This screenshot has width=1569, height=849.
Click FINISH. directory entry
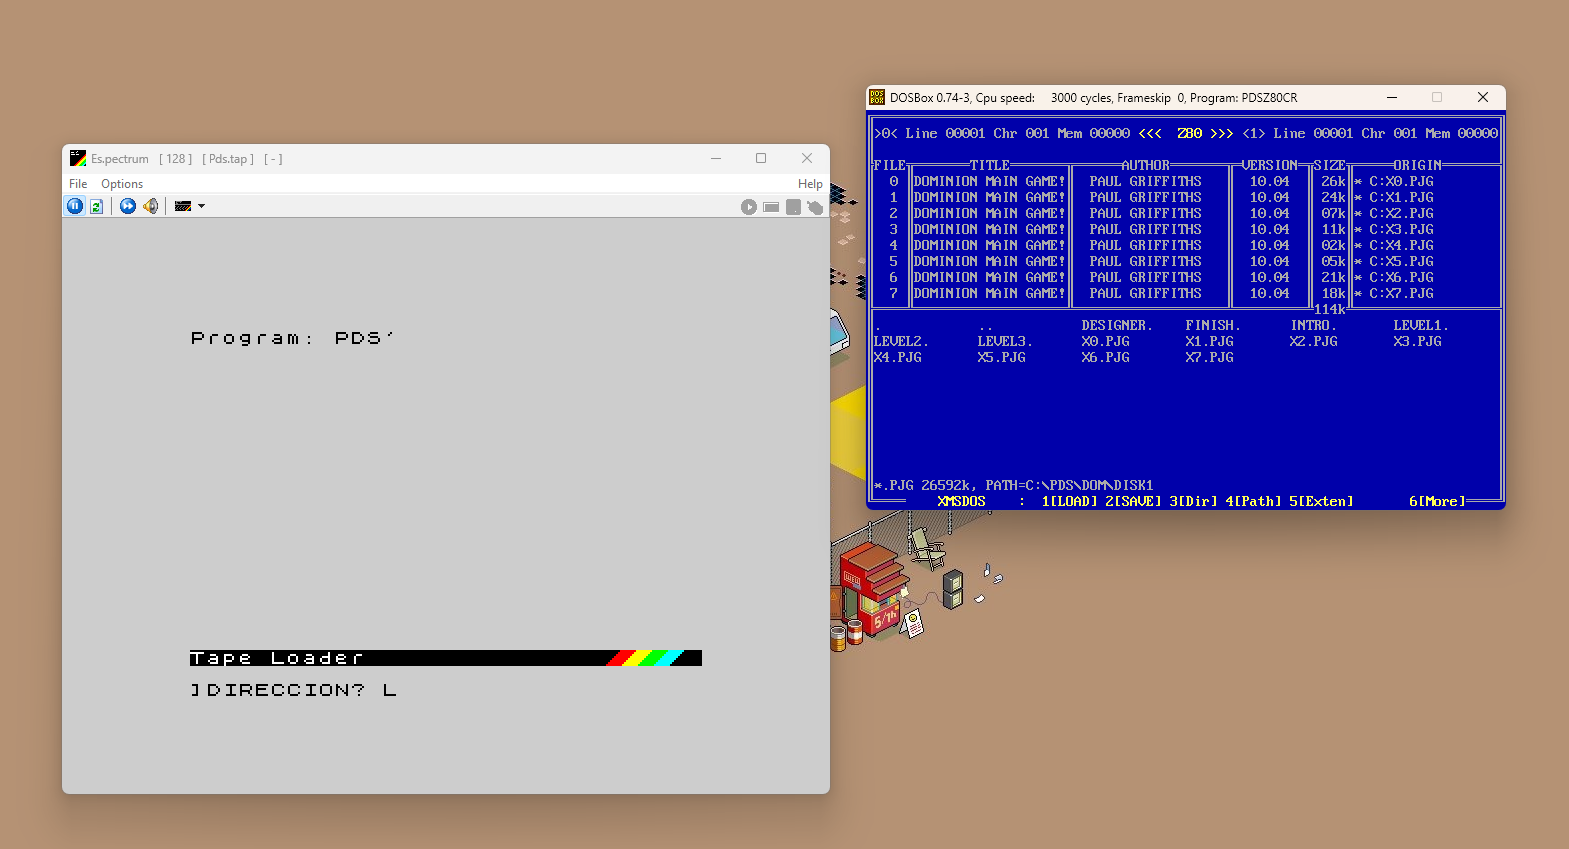click(x=1213, y=325)
